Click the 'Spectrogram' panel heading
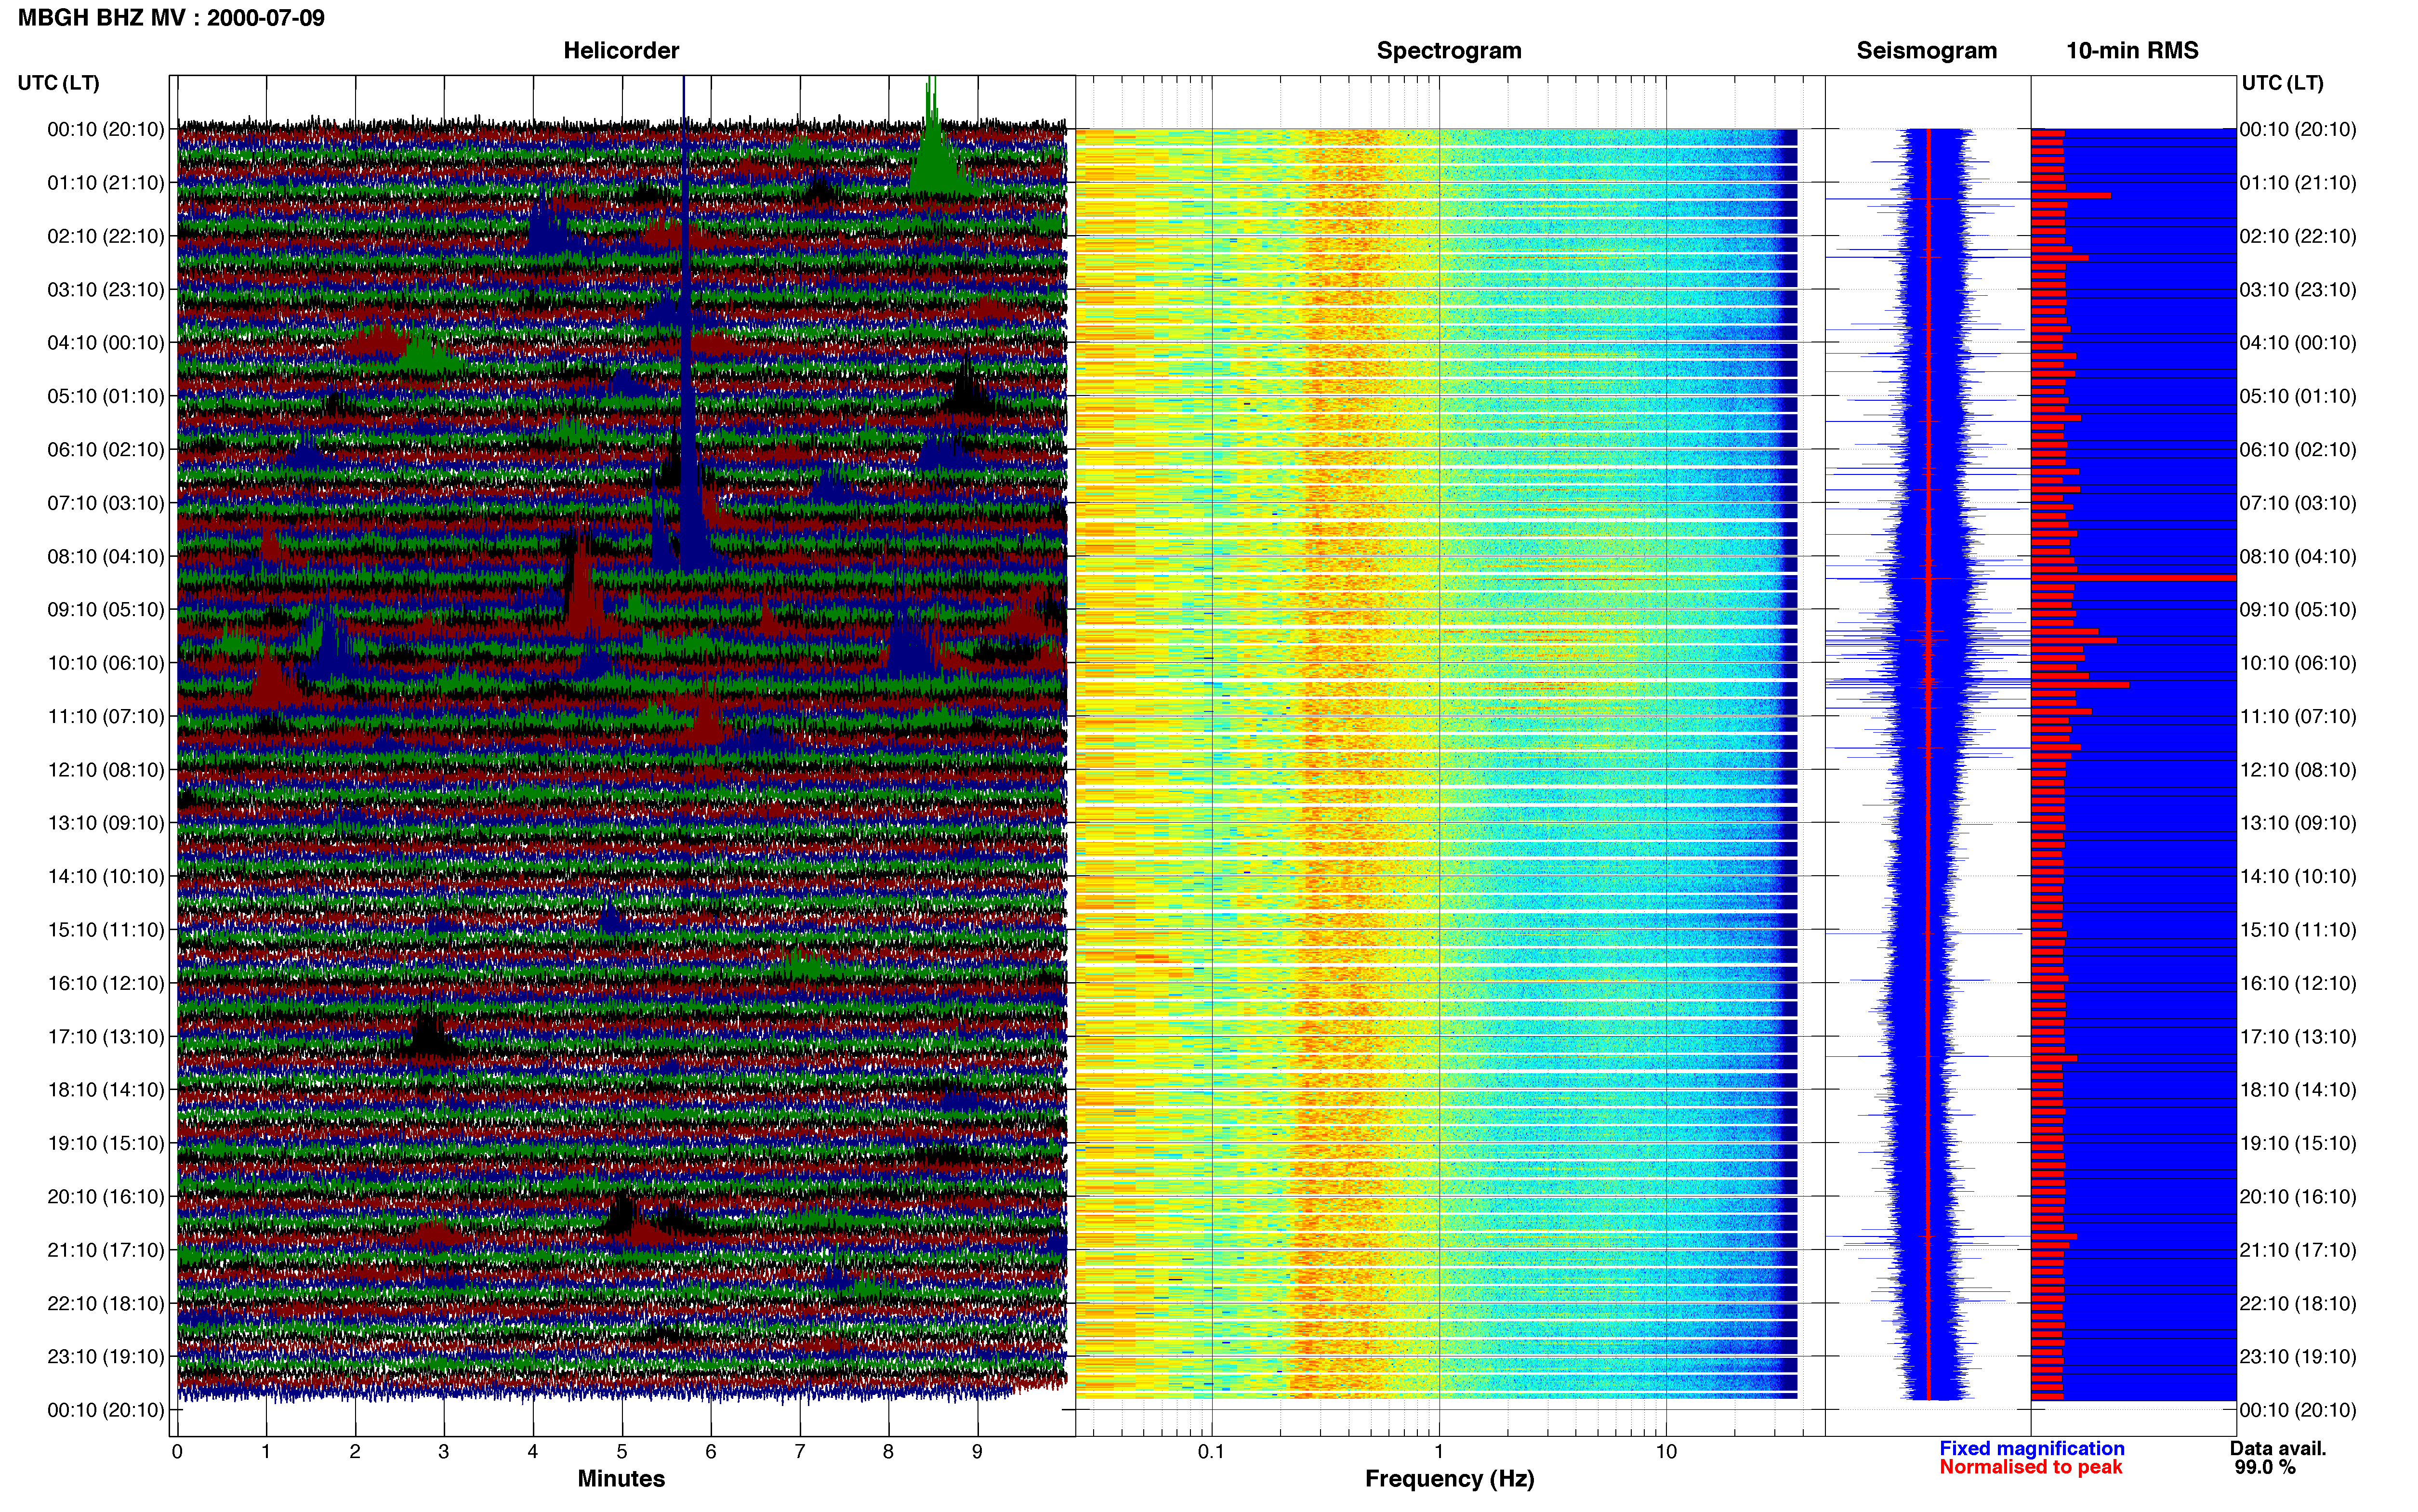This screenshot has width=2418, height=1512. coord(1449,51)
